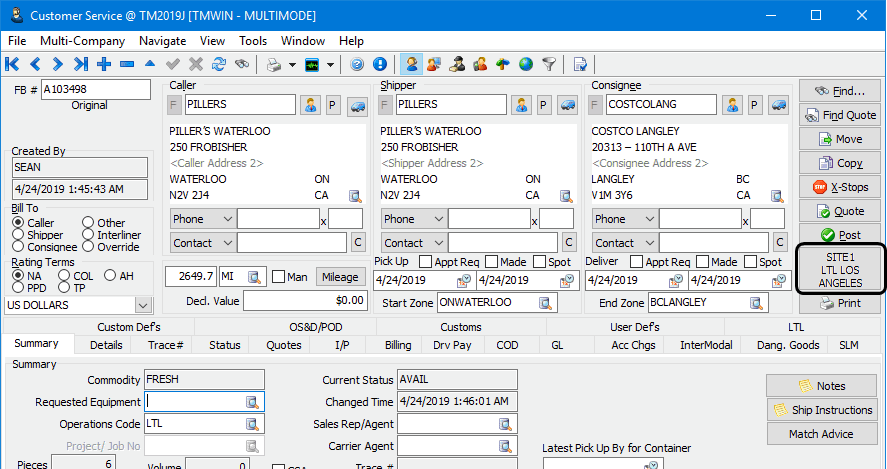Image resolution: width=887 pixels, height=469 pixels.
Task: Click the blue plus add record icon
Action: 104,64
